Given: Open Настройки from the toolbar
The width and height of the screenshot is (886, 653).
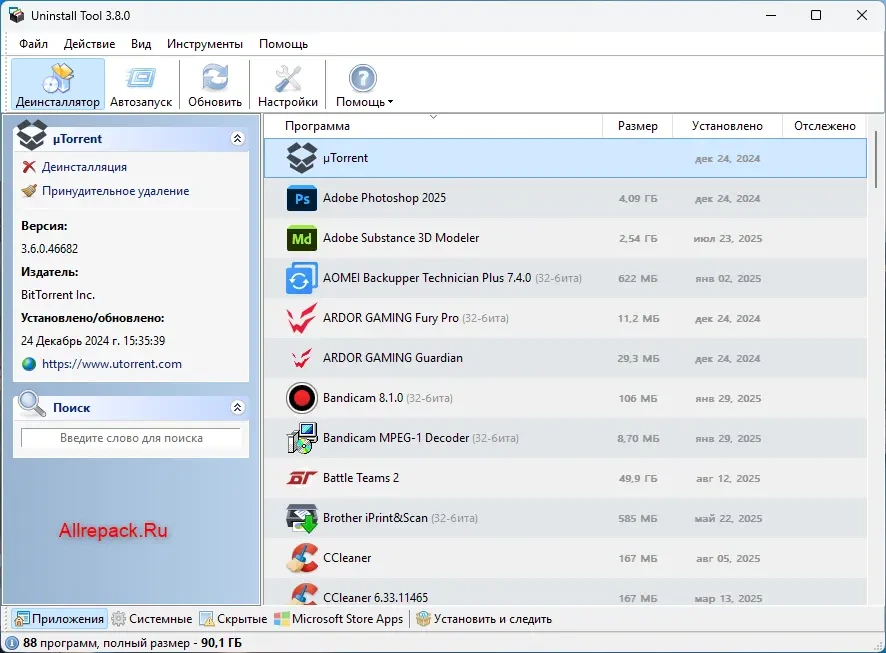Looking at the screenshot, I should [x=288, y=84].
